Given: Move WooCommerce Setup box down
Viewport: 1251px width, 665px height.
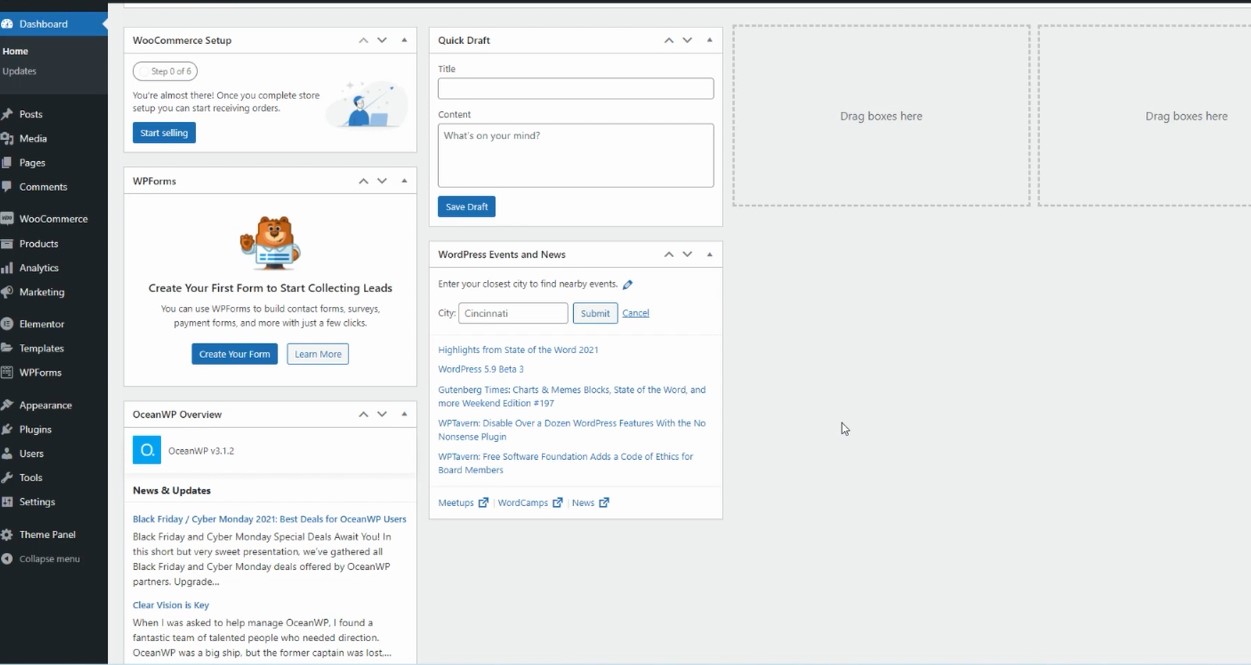Looking at the screenshot, I should pos(382,40).
